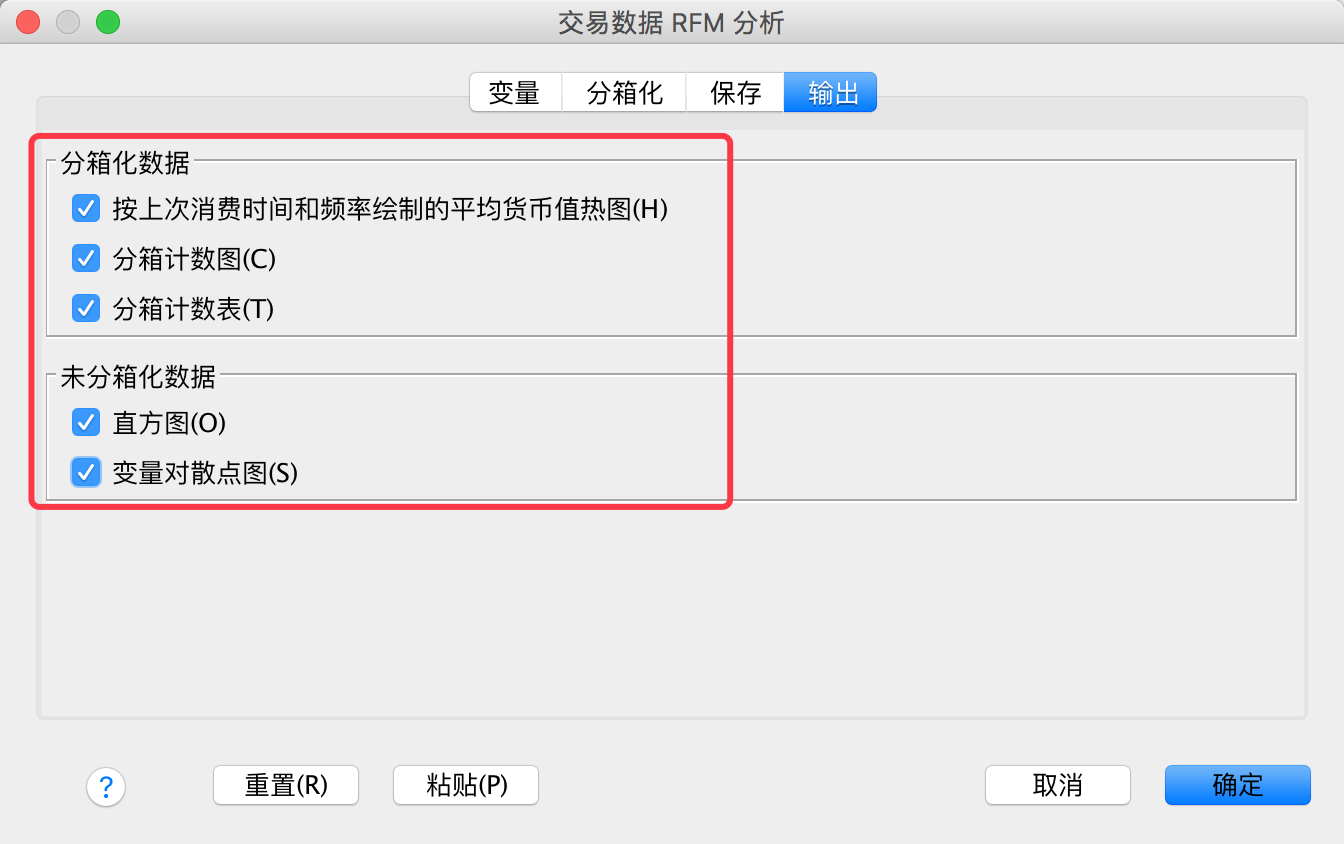This screenshot has height=844, width=1344.
Task: Select the 输出 tab
Action: tap(832, 93)
